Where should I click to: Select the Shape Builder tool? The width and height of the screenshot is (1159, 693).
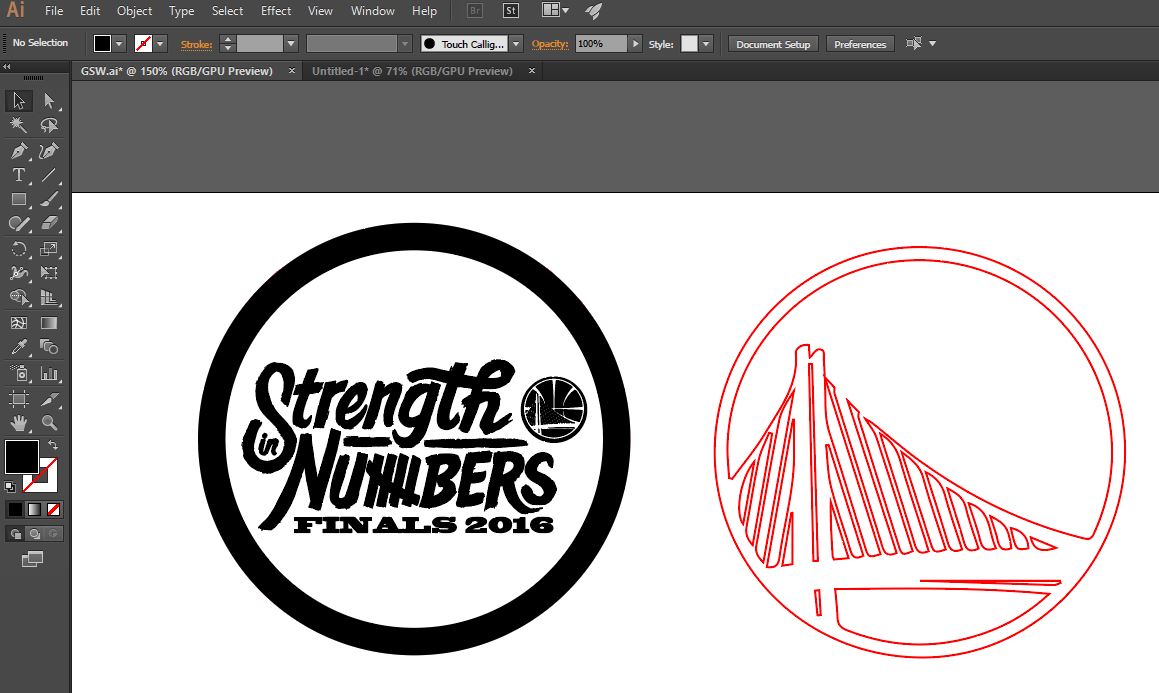(18, 297)
